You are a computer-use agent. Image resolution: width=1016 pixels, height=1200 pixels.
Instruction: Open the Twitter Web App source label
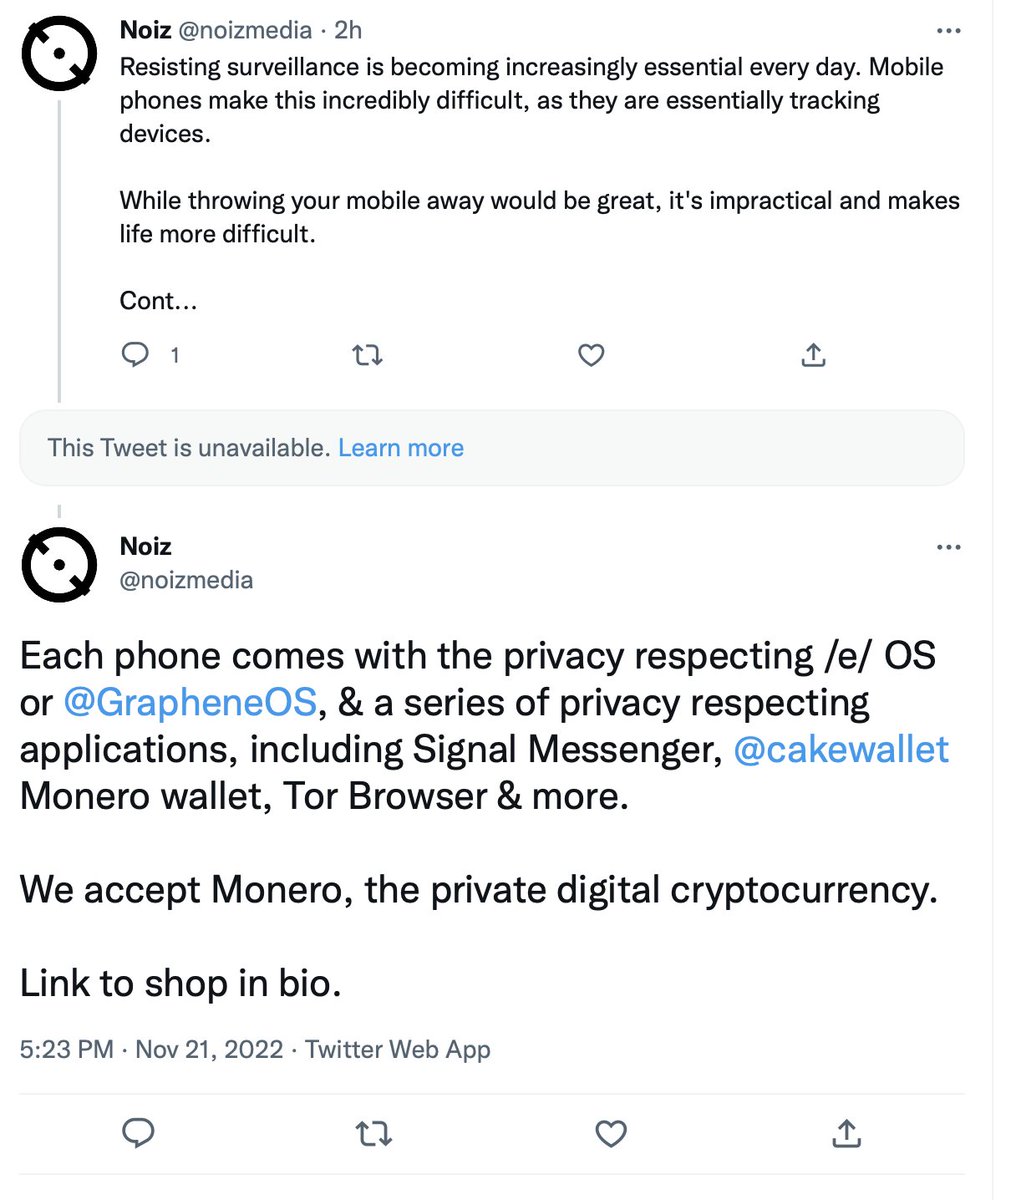click(x=398, y=1049)
